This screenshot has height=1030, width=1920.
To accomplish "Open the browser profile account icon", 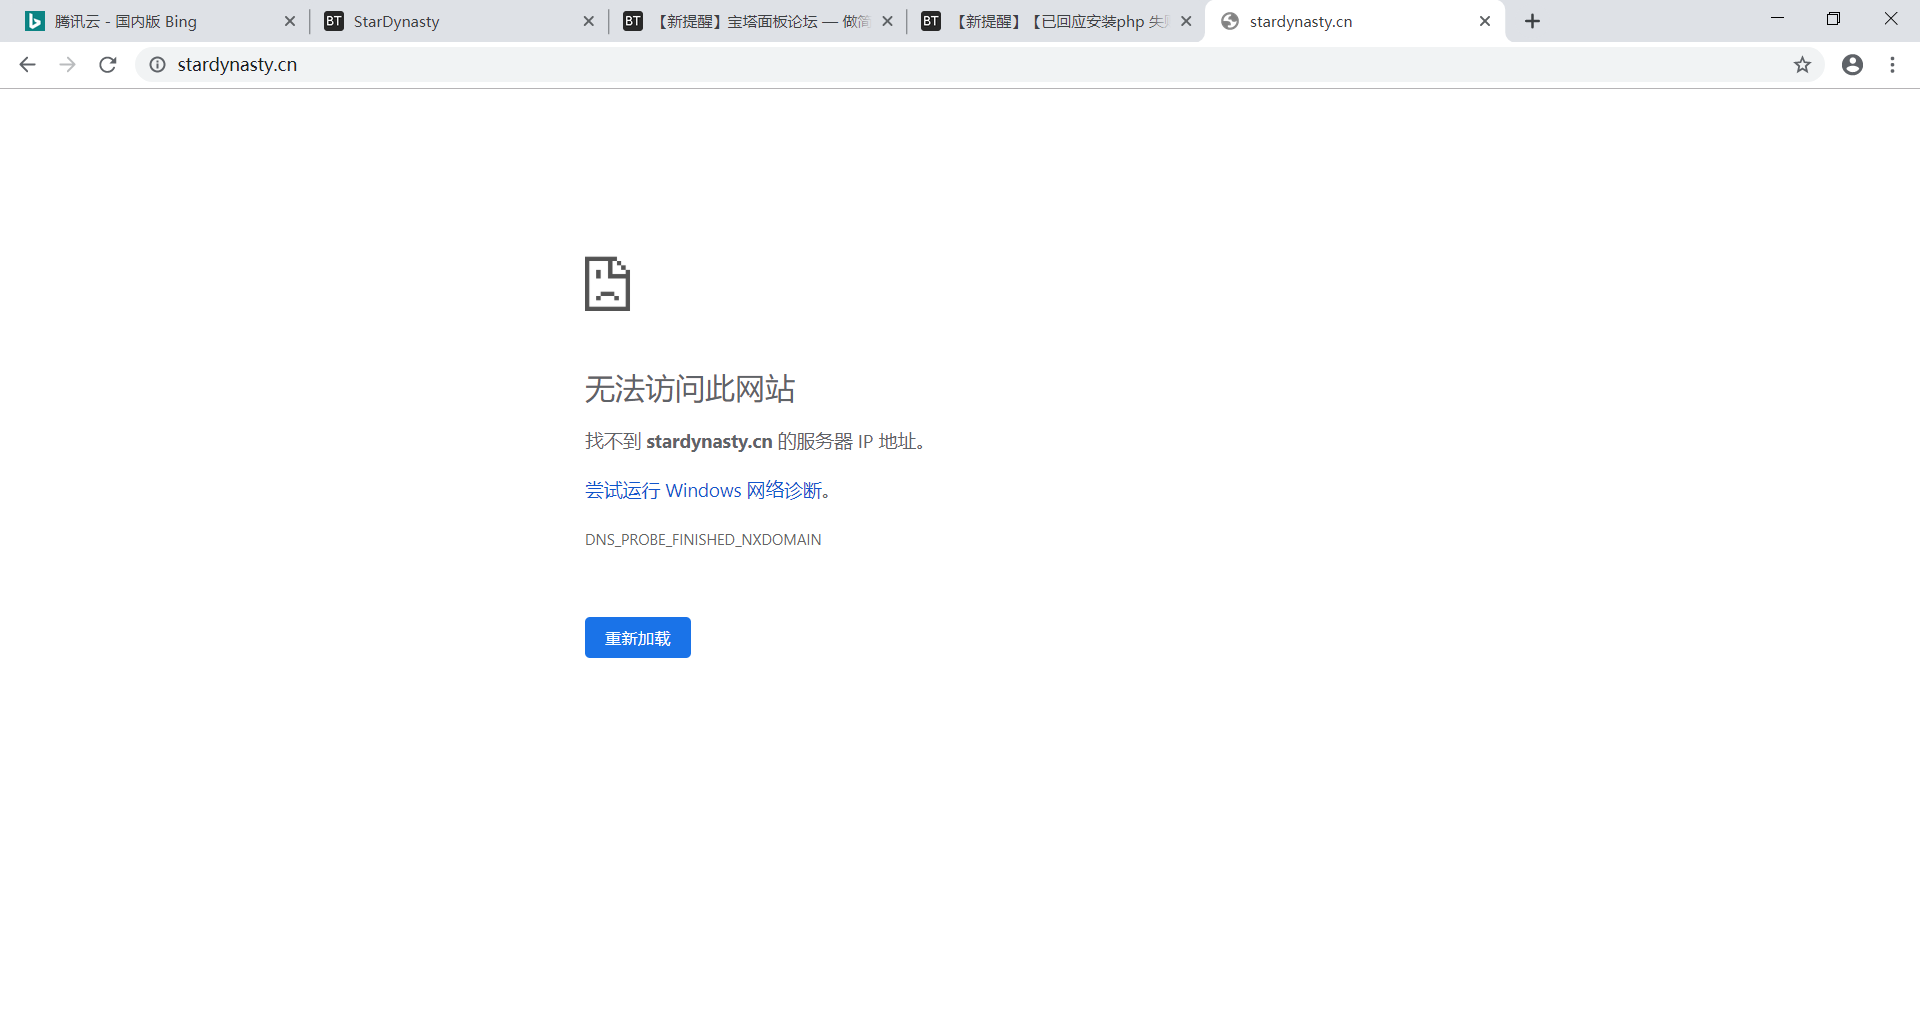I will pyautogui.click(x=1852, y=64).
